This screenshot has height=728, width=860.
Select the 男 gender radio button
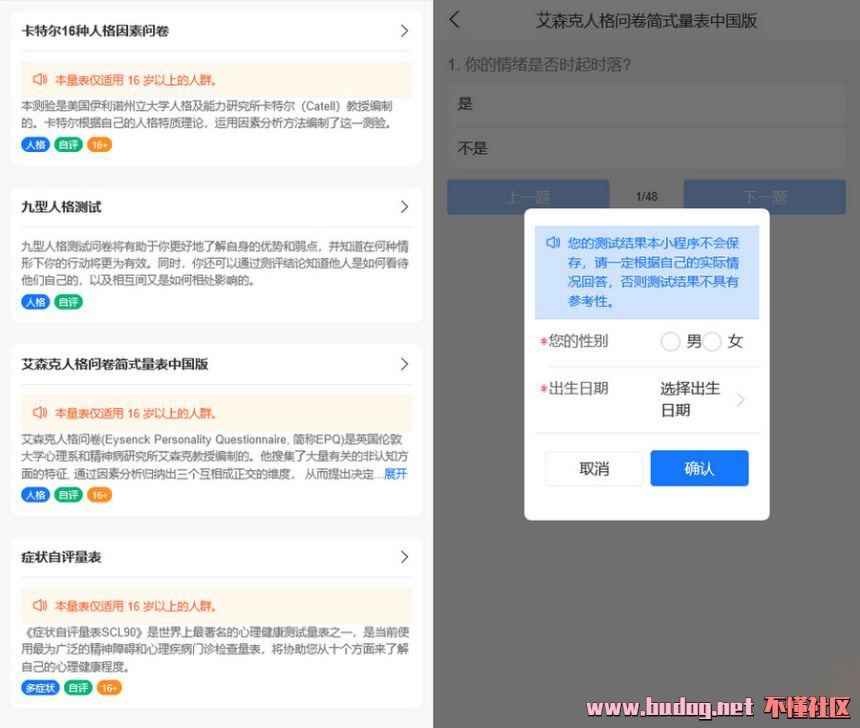[670, 342]
